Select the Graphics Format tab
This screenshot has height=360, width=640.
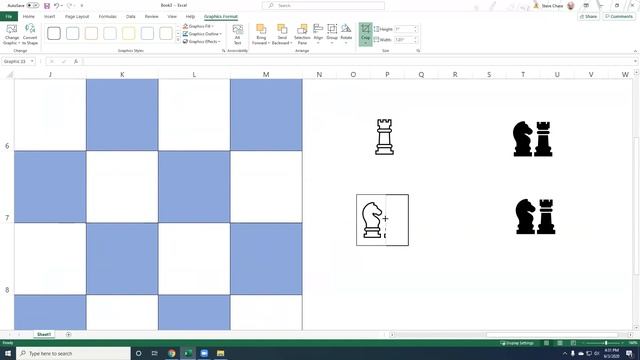click(221, 16)
